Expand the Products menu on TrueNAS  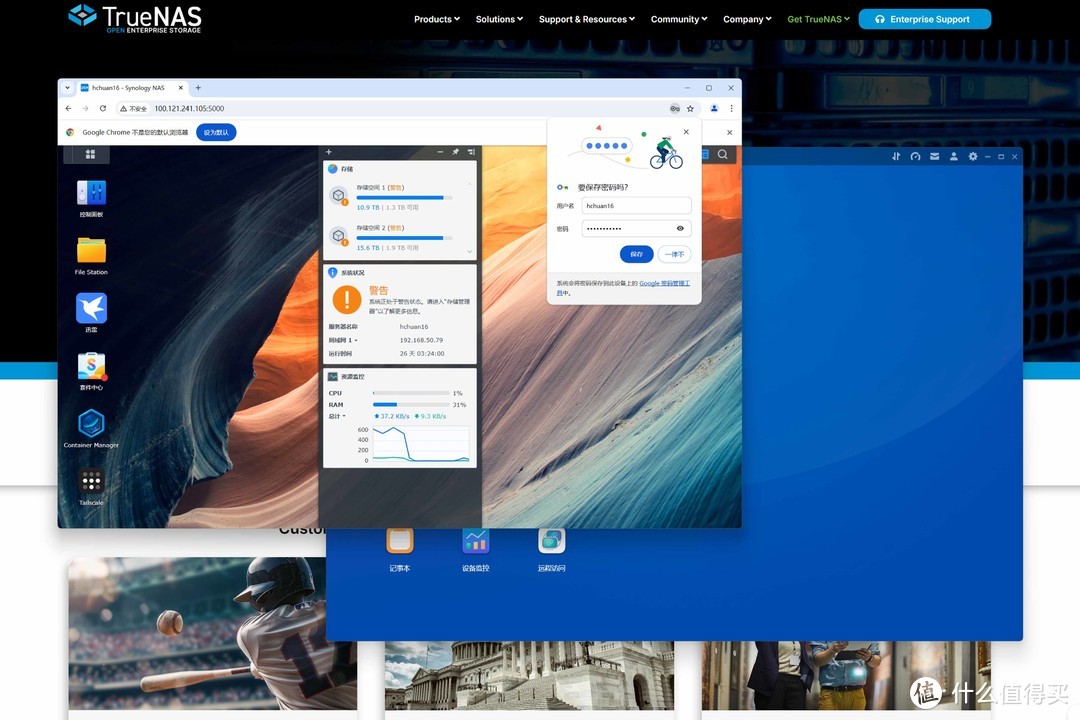437,19
